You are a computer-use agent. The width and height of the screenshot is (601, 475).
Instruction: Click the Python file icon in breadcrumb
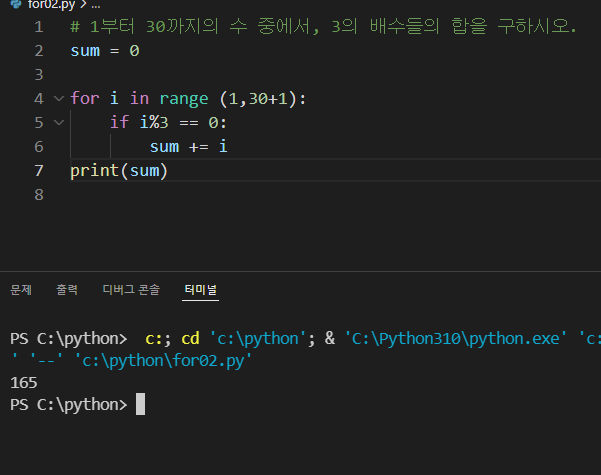pyautogui.click(x=16, y=4)
